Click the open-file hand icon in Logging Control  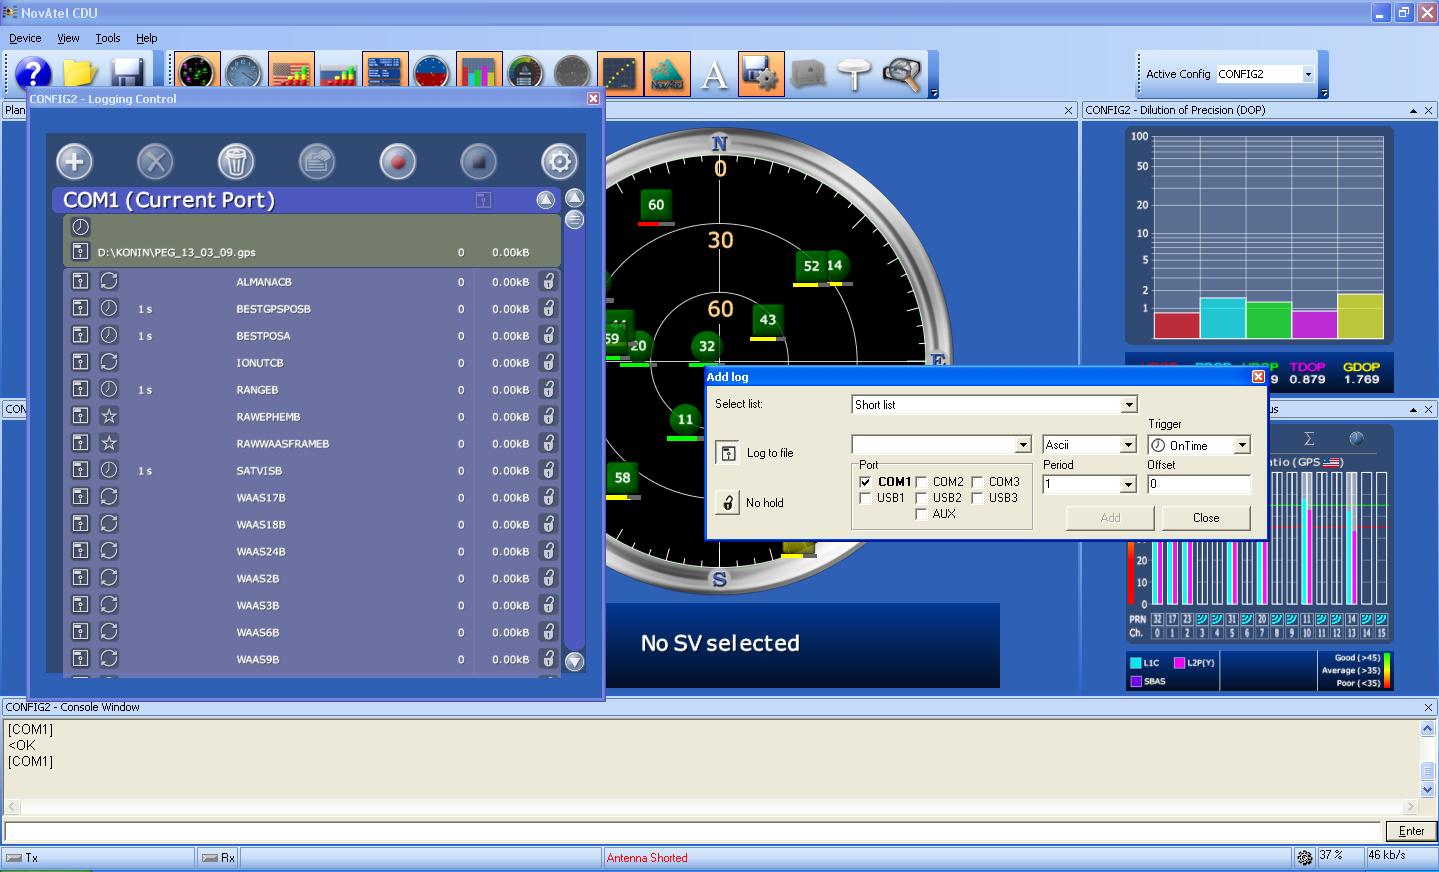click(x=317, y=161)
